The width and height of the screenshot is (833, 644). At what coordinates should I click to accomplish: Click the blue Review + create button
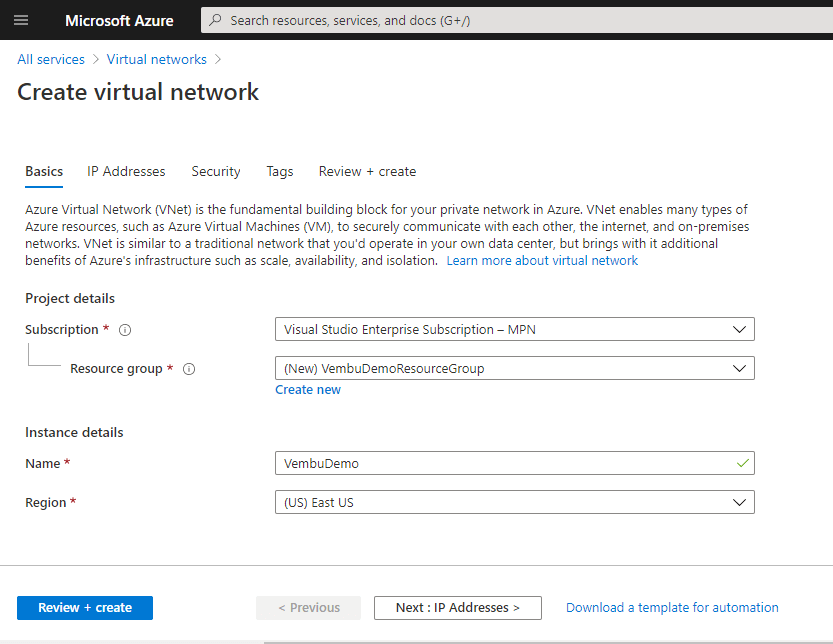pyautogui.click(x=85, y=608)
